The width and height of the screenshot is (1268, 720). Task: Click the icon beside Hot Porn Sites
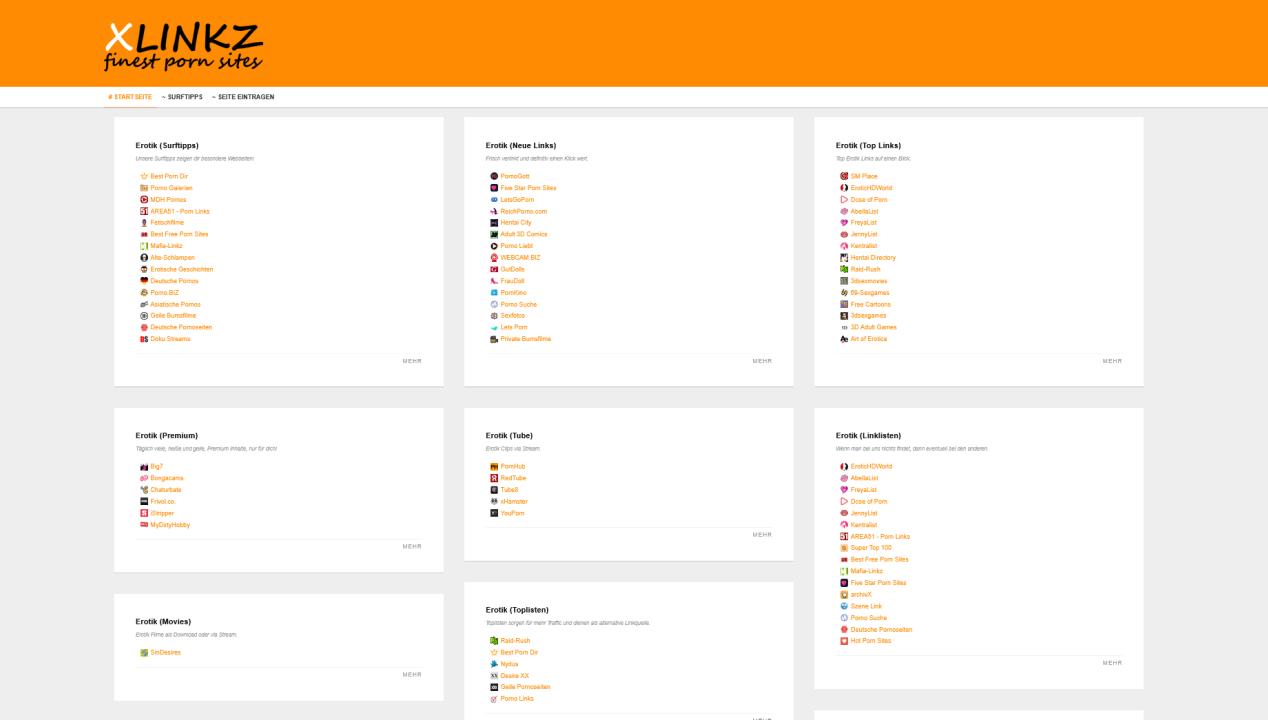(x=844, y=641)
